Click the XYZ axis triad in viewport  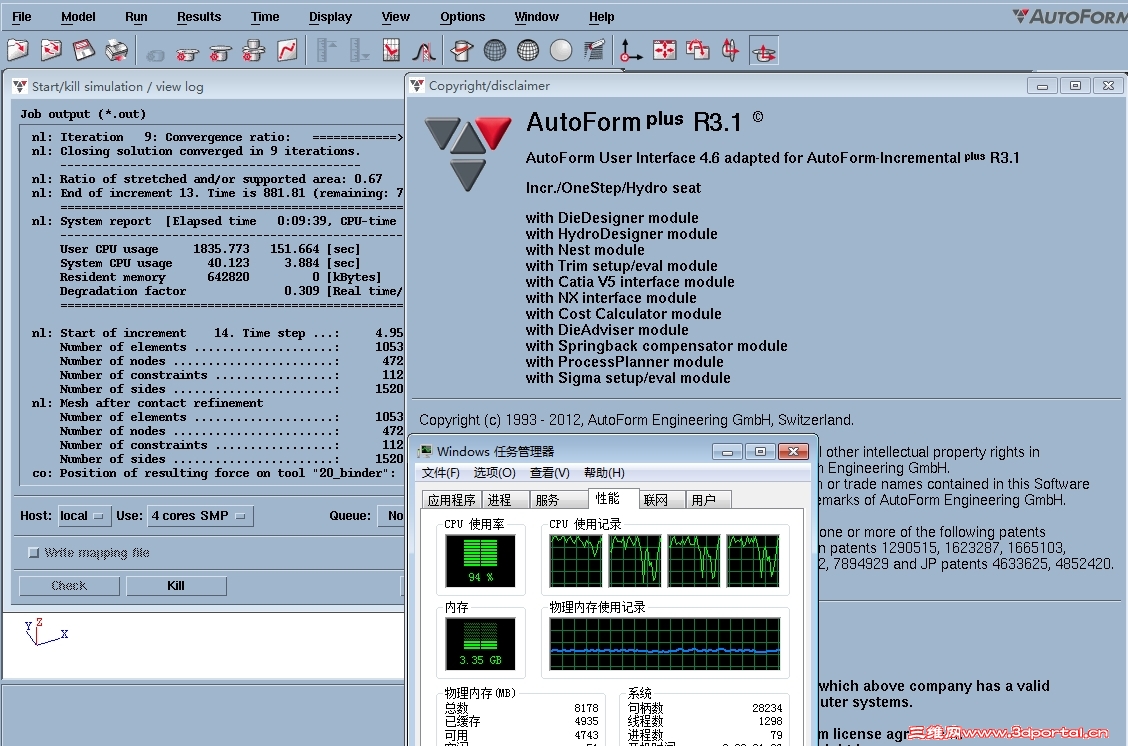(x=45, y=632)
